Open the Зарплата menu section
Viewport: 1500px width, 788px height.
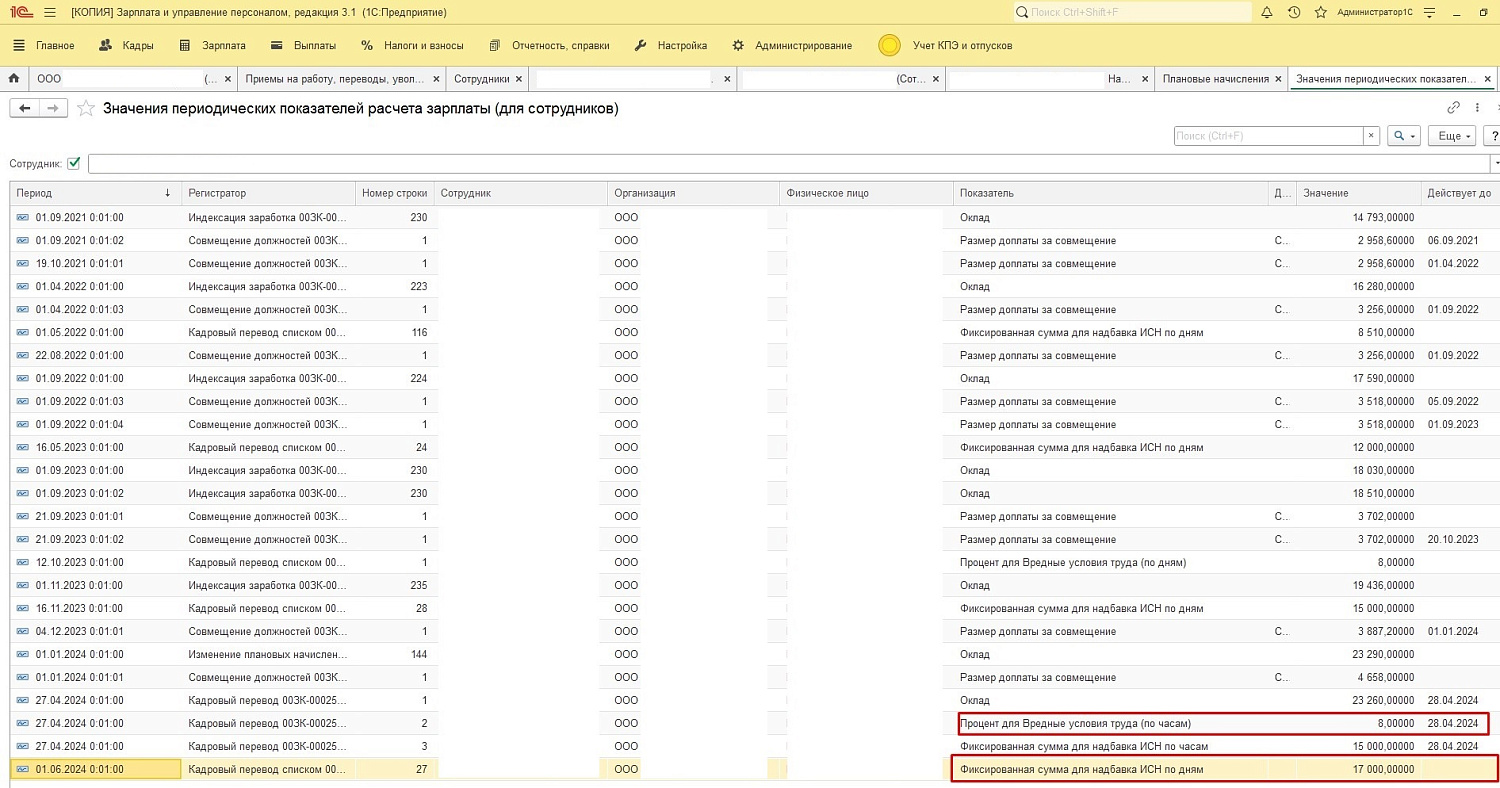click(x=224, y=45)
